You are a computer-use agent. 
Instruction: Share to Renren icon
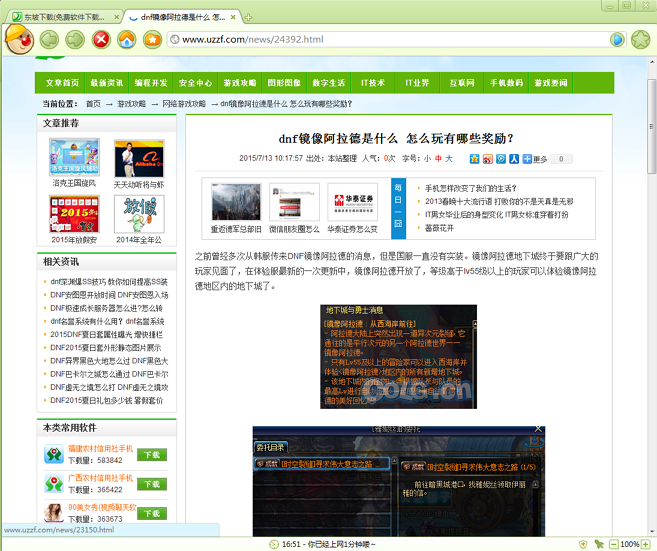(x=514, y=159)
